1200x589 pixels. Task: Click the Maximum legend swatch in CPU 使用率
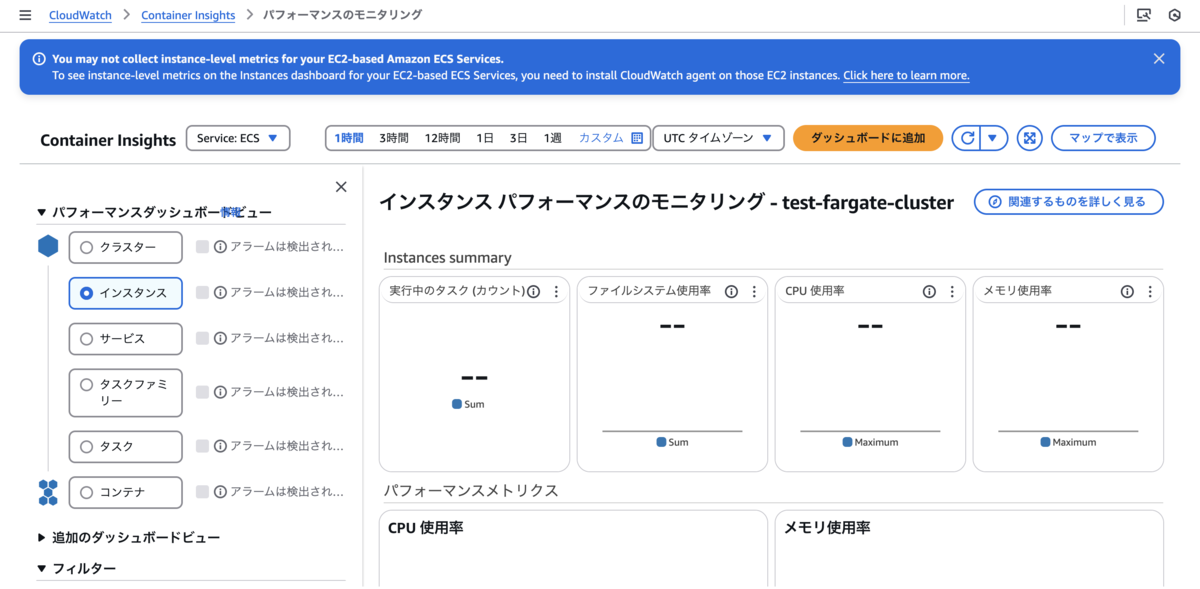coord(847,442)
